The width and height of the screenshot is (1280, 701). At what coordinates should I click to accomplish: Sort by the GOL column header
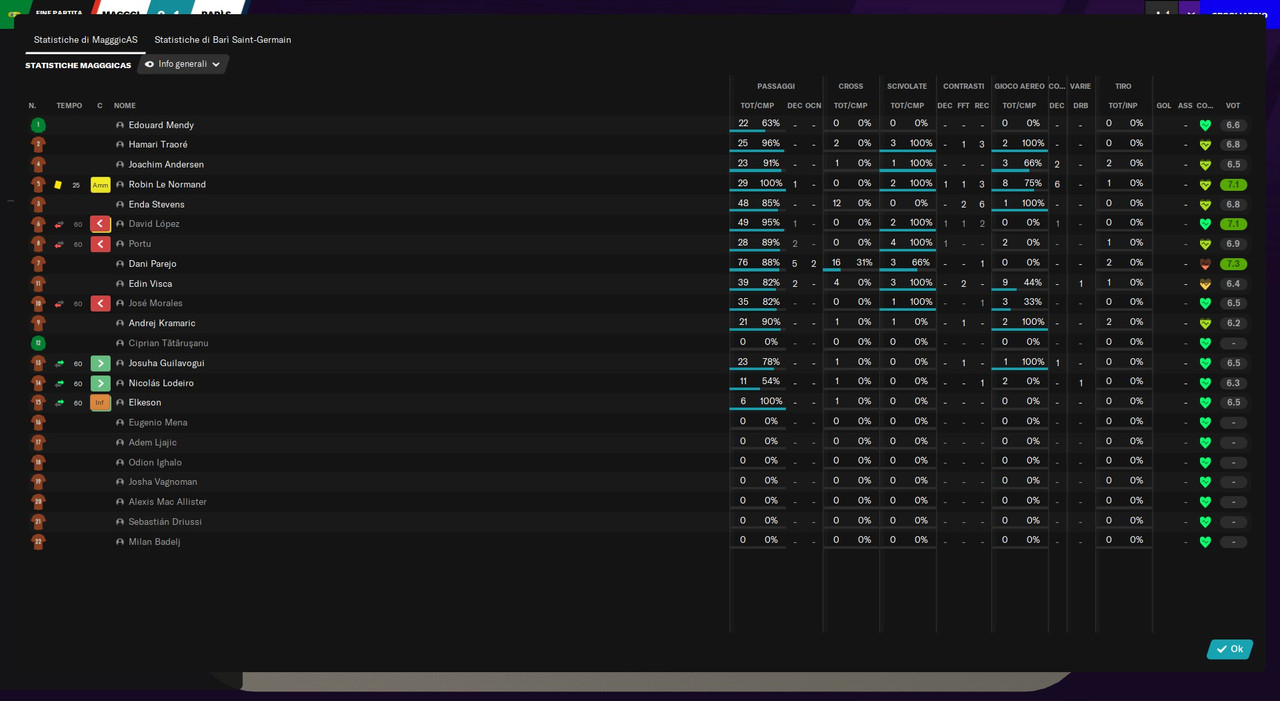(x=1164, y=106)
